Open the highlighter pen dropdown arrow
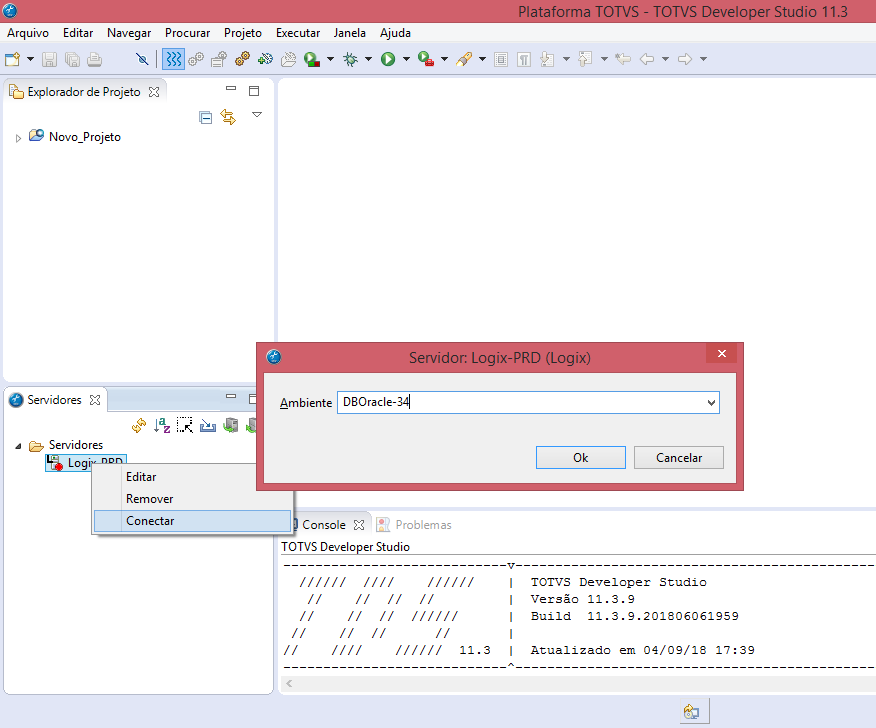The width and height of the screenshot is (876, 728). (x=482, y=59)
